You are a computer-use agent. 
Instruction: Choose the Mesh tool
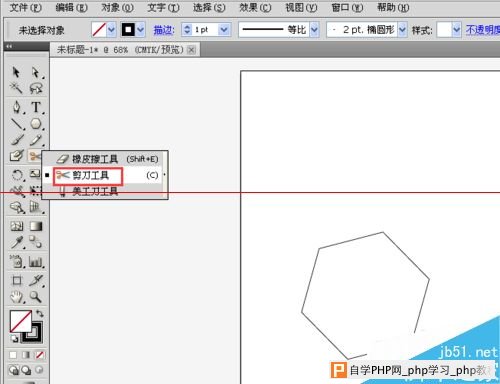(x=17, y=226)
